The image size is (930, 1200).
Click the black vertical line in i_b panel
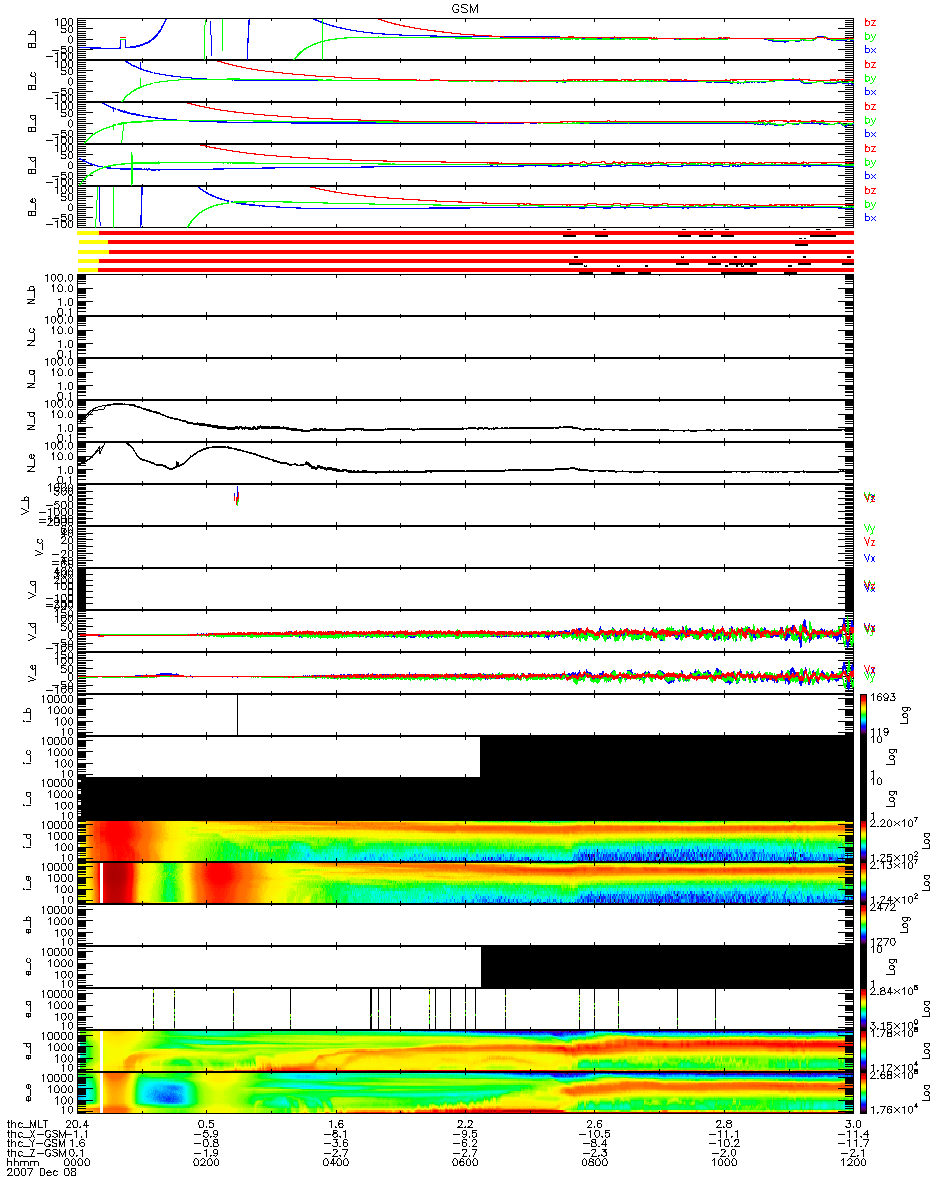click(x=237, y=715)
